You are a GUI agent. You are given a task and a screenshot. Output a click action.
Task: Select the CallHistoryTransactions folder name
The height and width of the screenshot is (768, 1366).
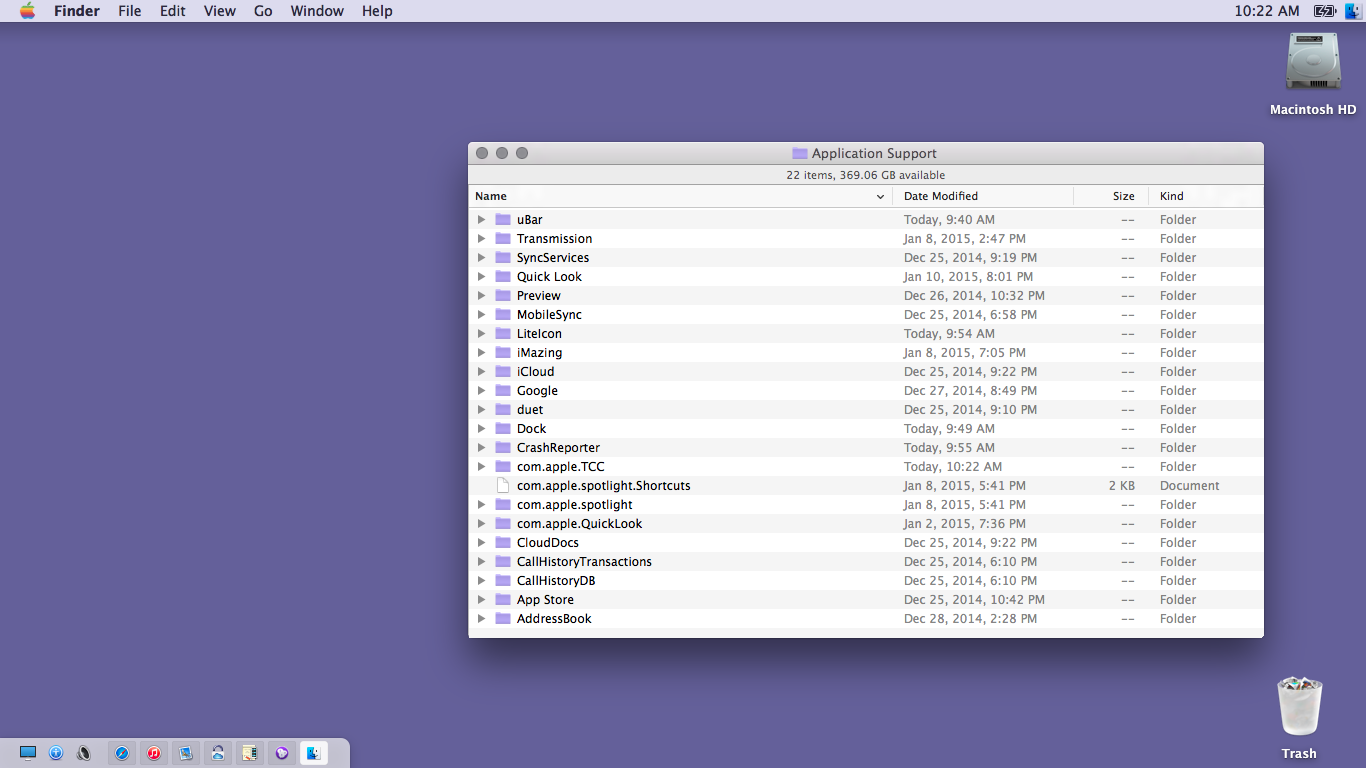[584, 562]
